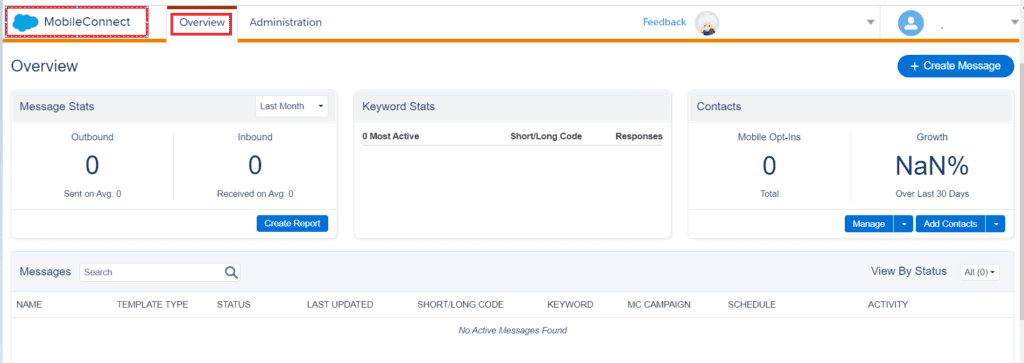The image size is (1024, 363).
Task: Click the Einstein avatar icon
Action: pyautogui.click(x=707, y=23)
